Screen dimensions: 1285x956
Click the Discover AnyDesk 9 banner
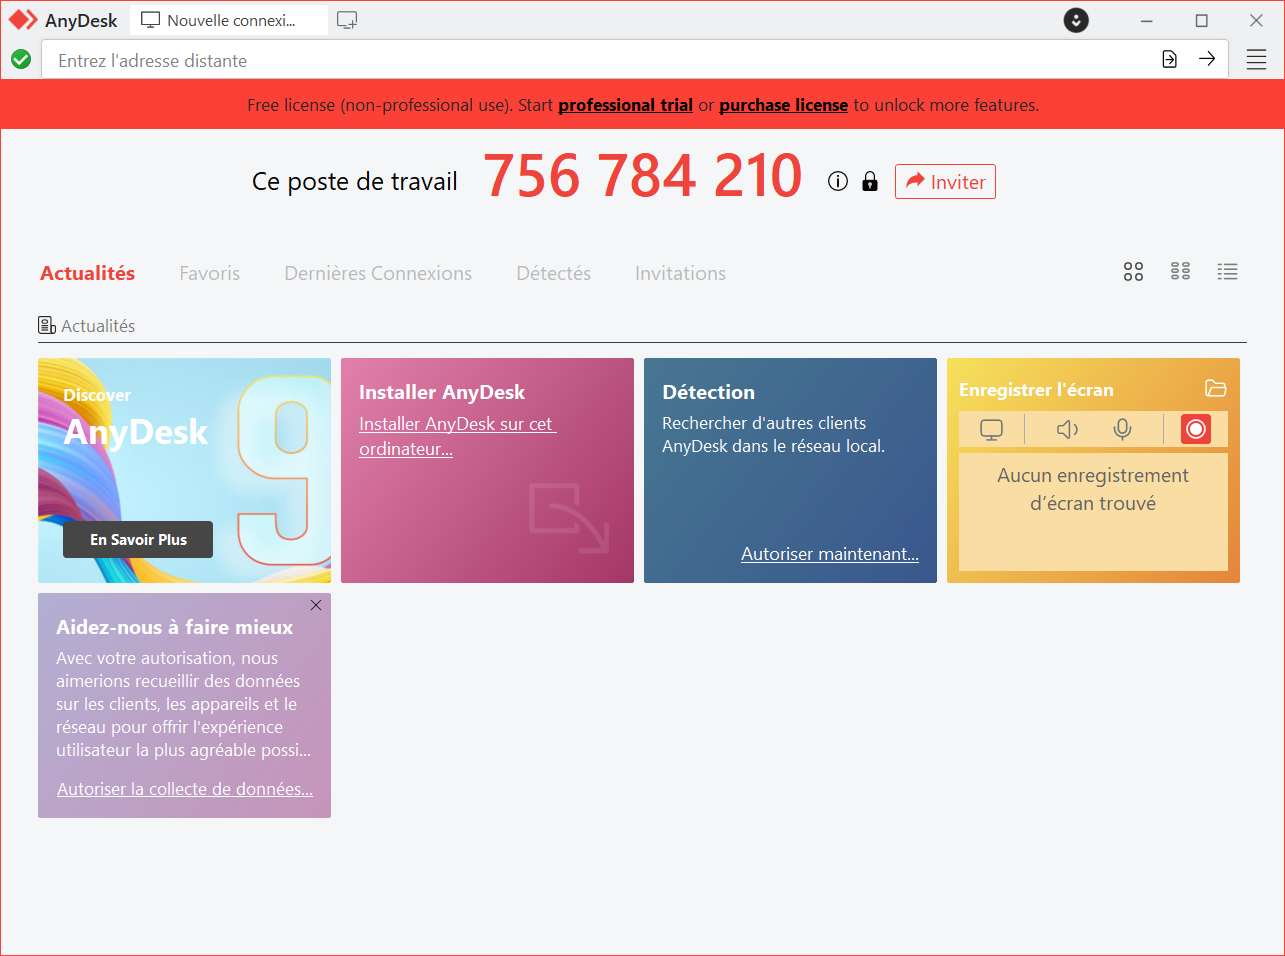tap(184, 470)
